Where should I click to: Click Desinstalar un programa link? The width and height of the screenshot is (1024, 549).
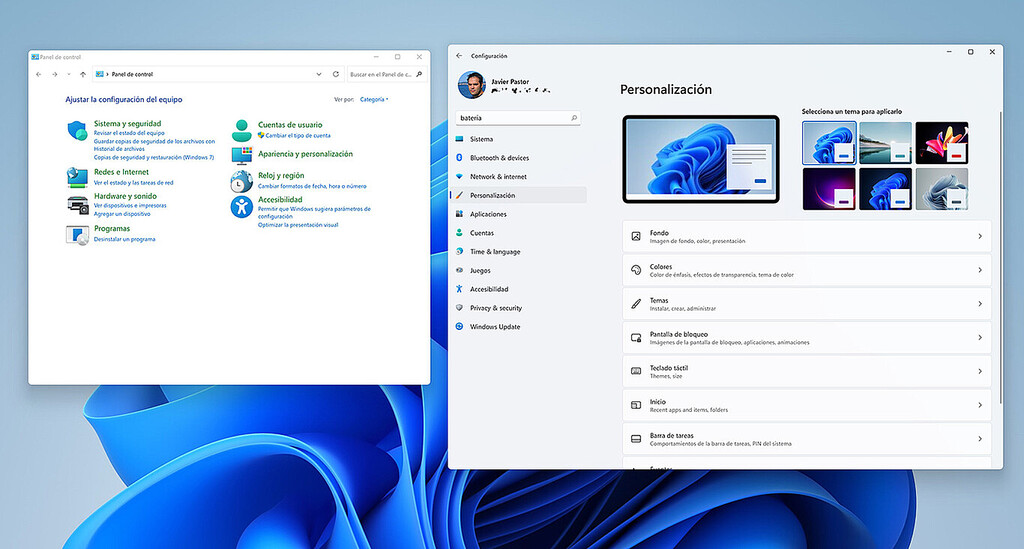(x=125, y=240)
